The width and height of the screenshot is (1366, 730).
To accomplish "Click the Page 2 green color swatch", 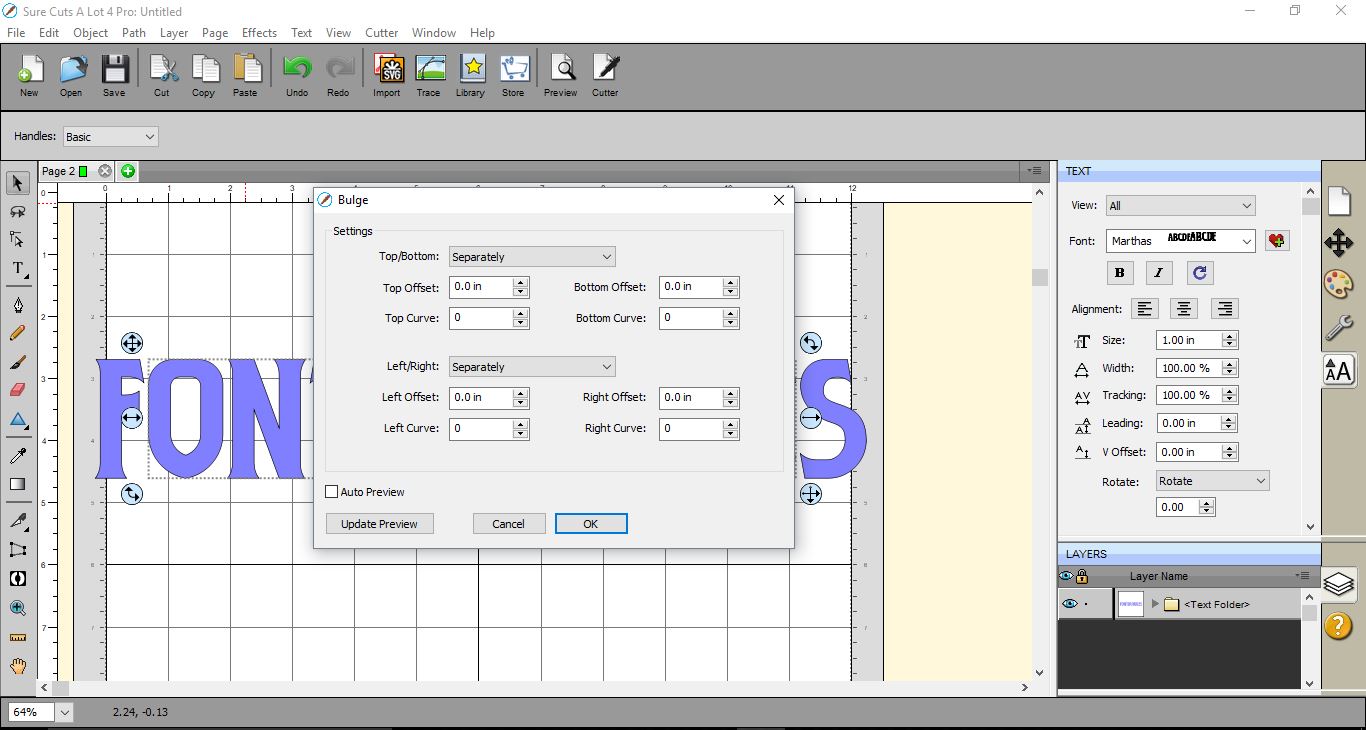I will (x=83, y=171).
